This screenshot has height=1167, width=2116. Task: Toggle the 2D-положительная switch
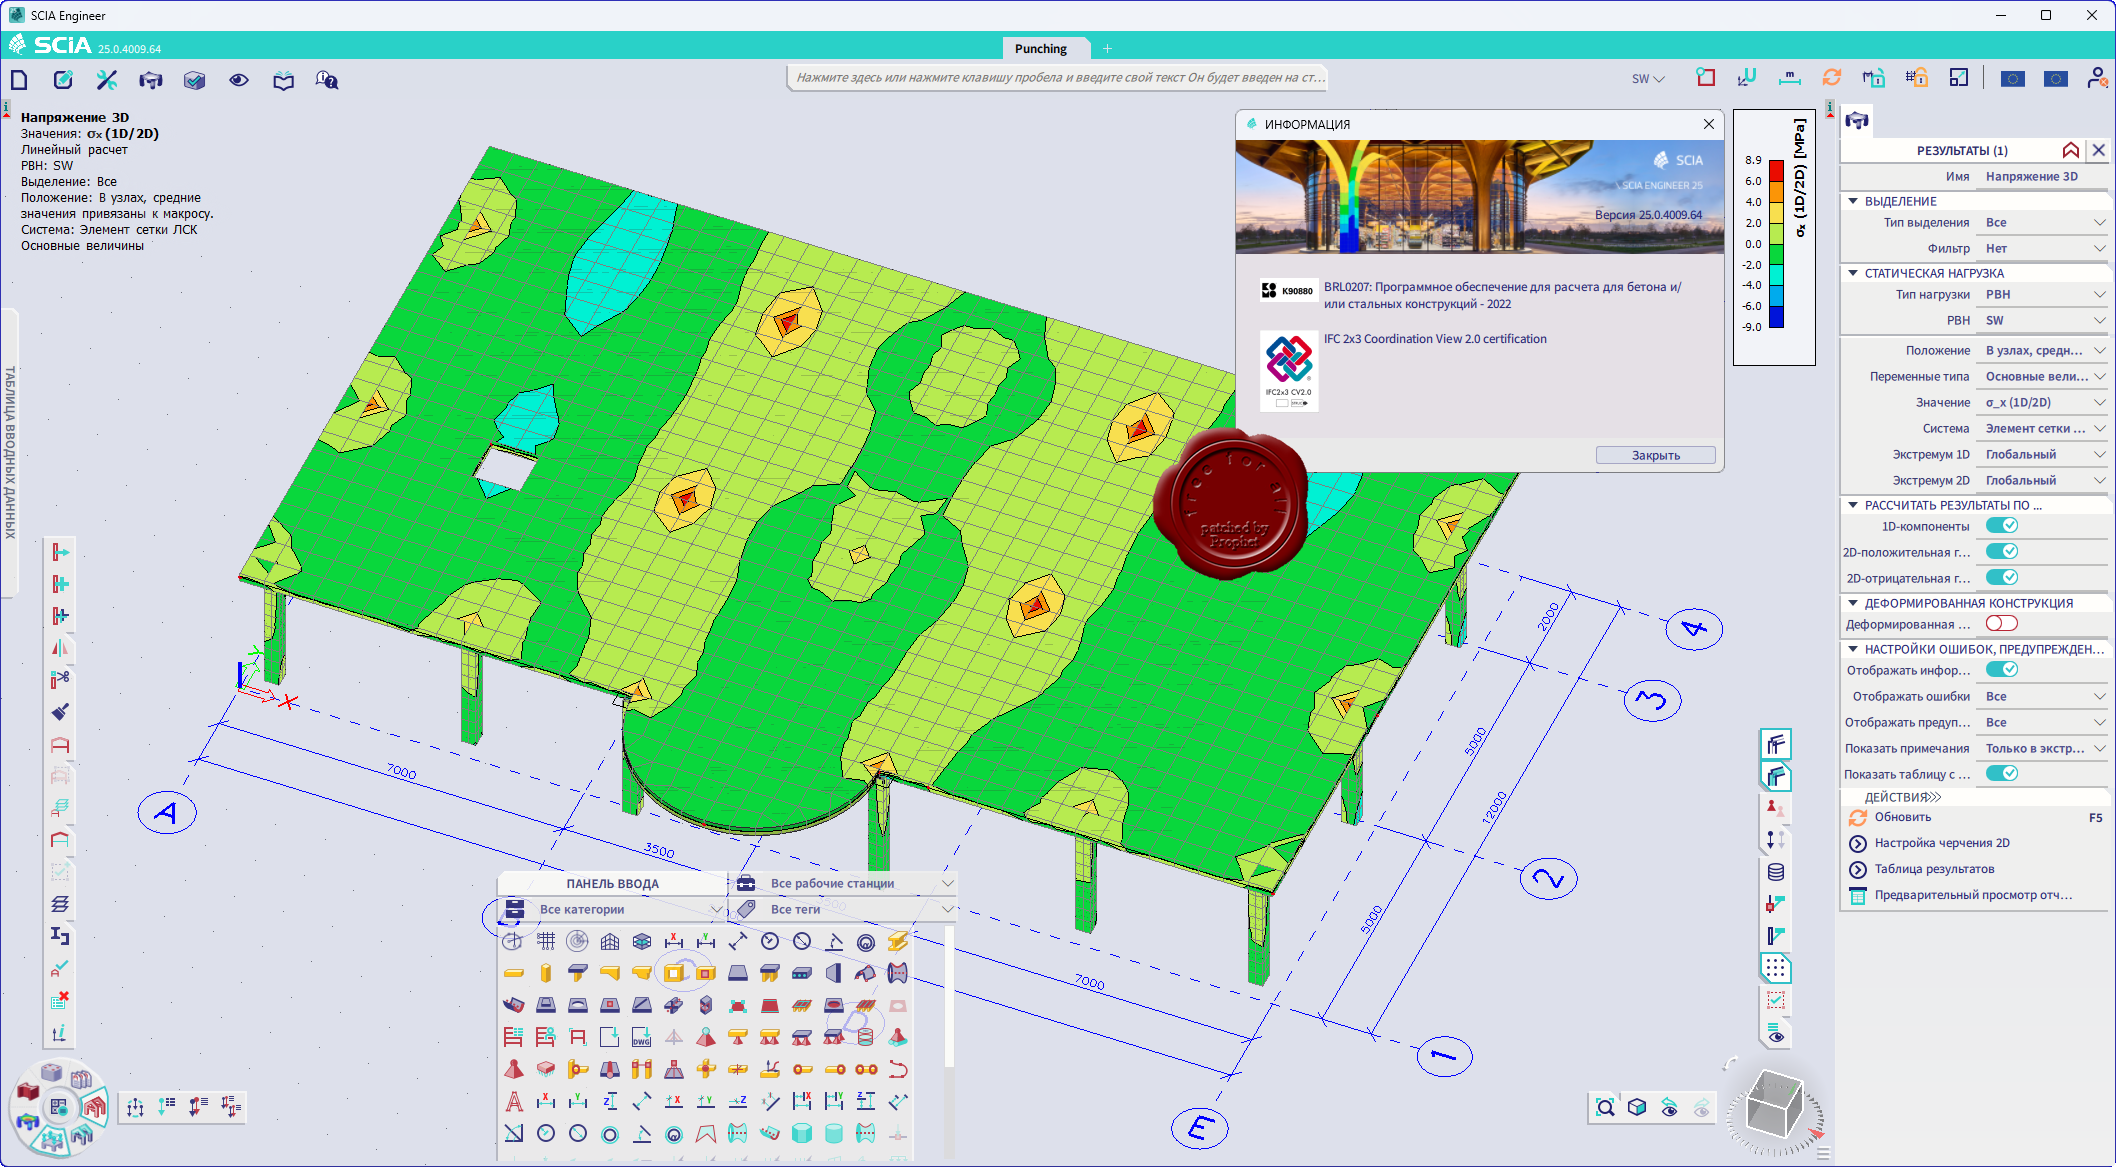click(x=2002, y=552)
